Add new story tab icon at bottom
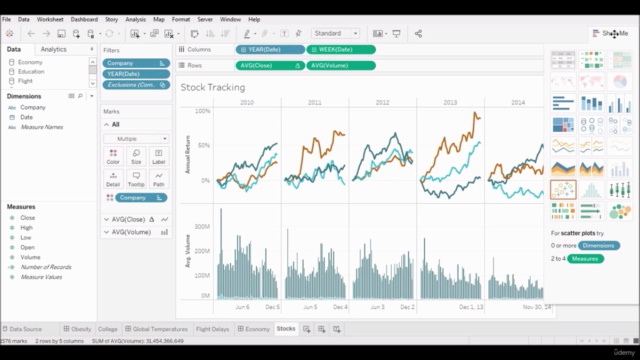Image resolution: width=640 pixels, height=360 pixels. point(337,329)
